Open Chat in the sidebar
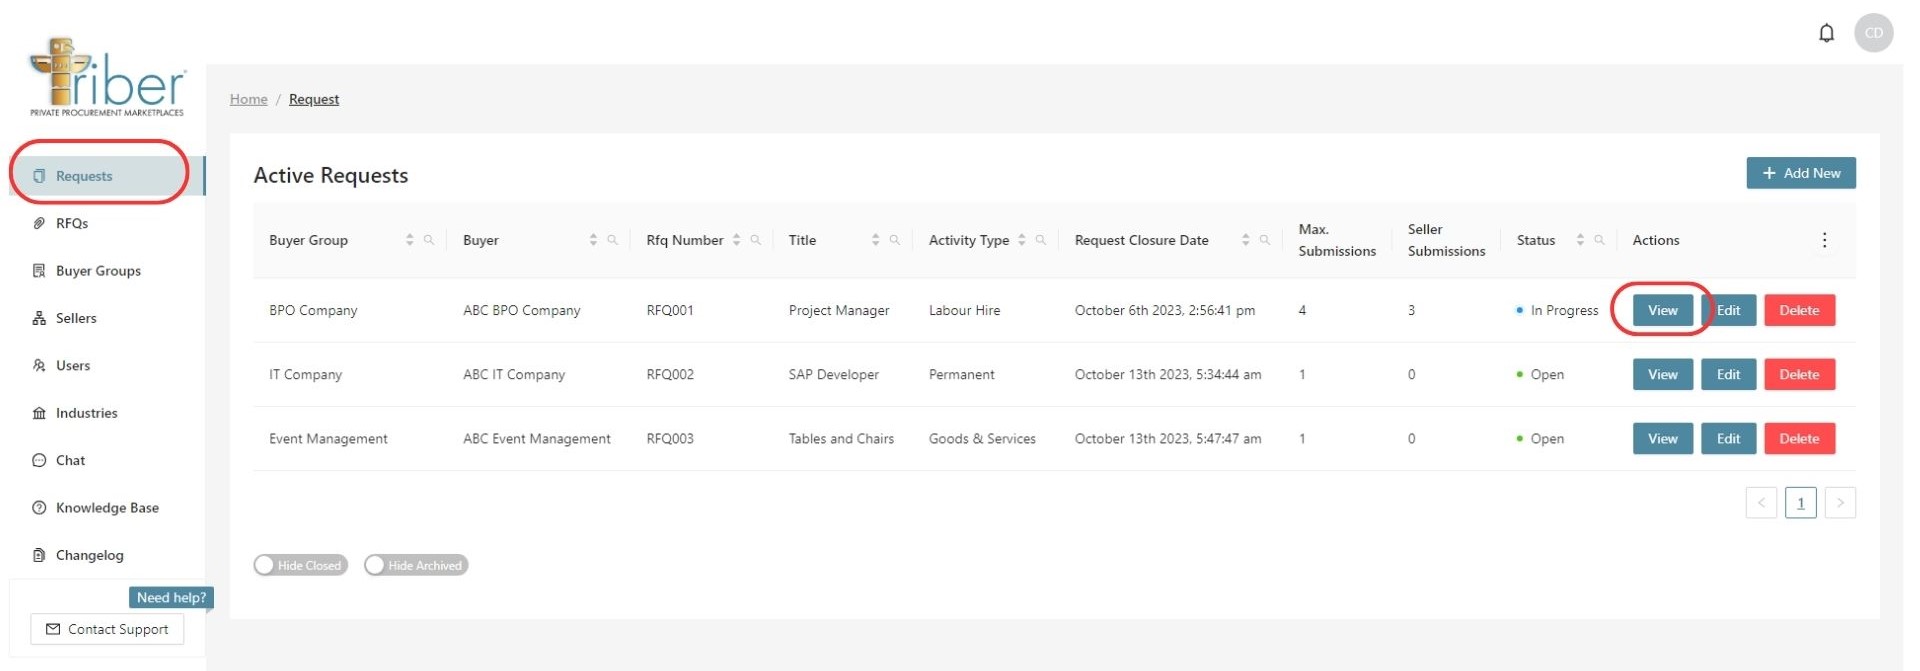Viewport: 1920px width, 671px height. [107, 460]
